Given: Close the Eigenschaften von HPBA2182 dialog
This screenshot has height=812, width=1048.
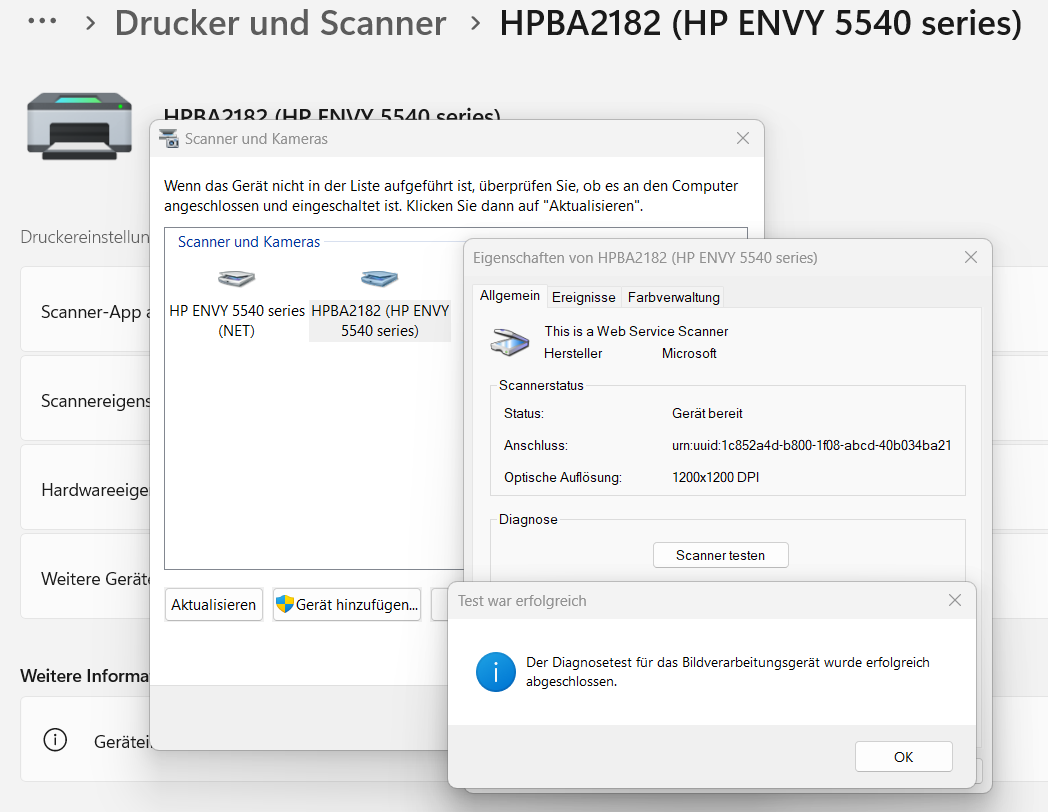Looking at the screenshot, I should (x=970, y=257).
